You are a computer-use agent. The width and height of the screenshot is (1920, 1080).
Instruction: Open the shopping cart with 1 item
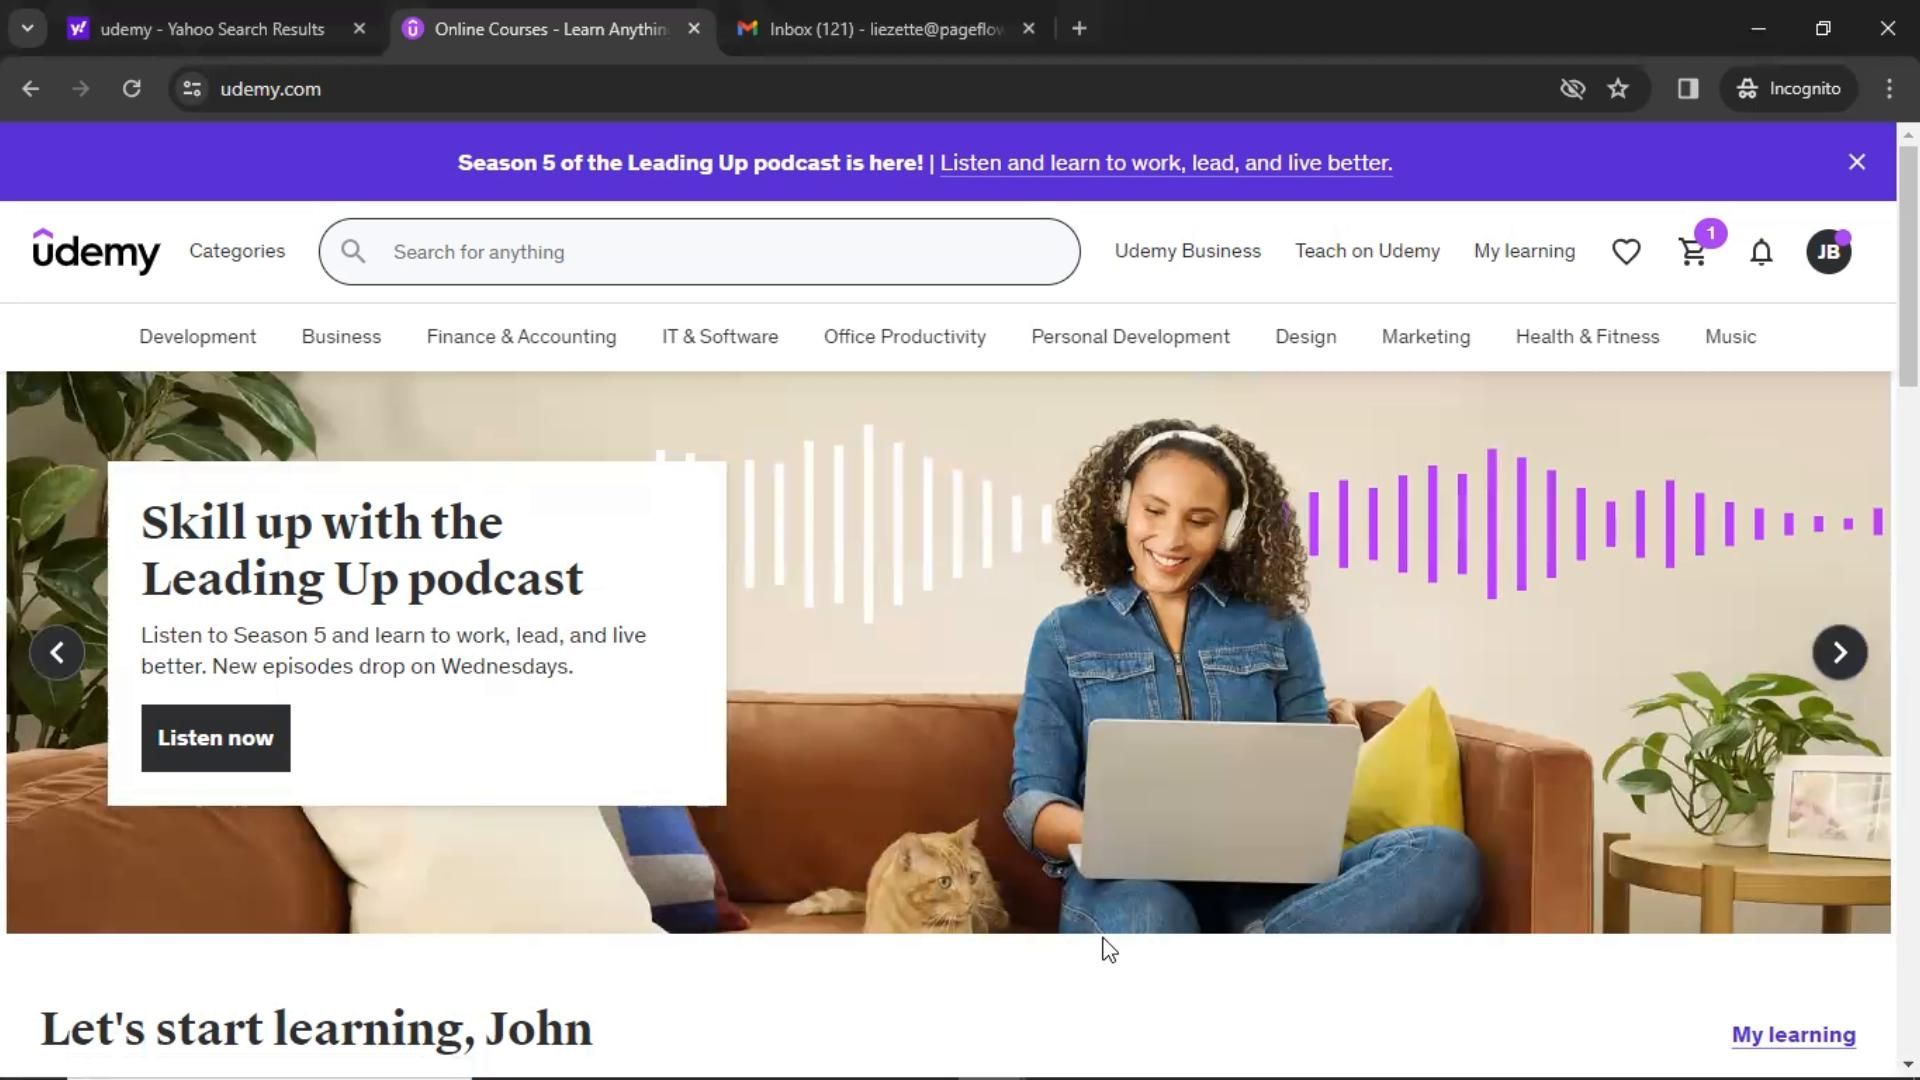pyautogui.click(x=1693, y=249)
